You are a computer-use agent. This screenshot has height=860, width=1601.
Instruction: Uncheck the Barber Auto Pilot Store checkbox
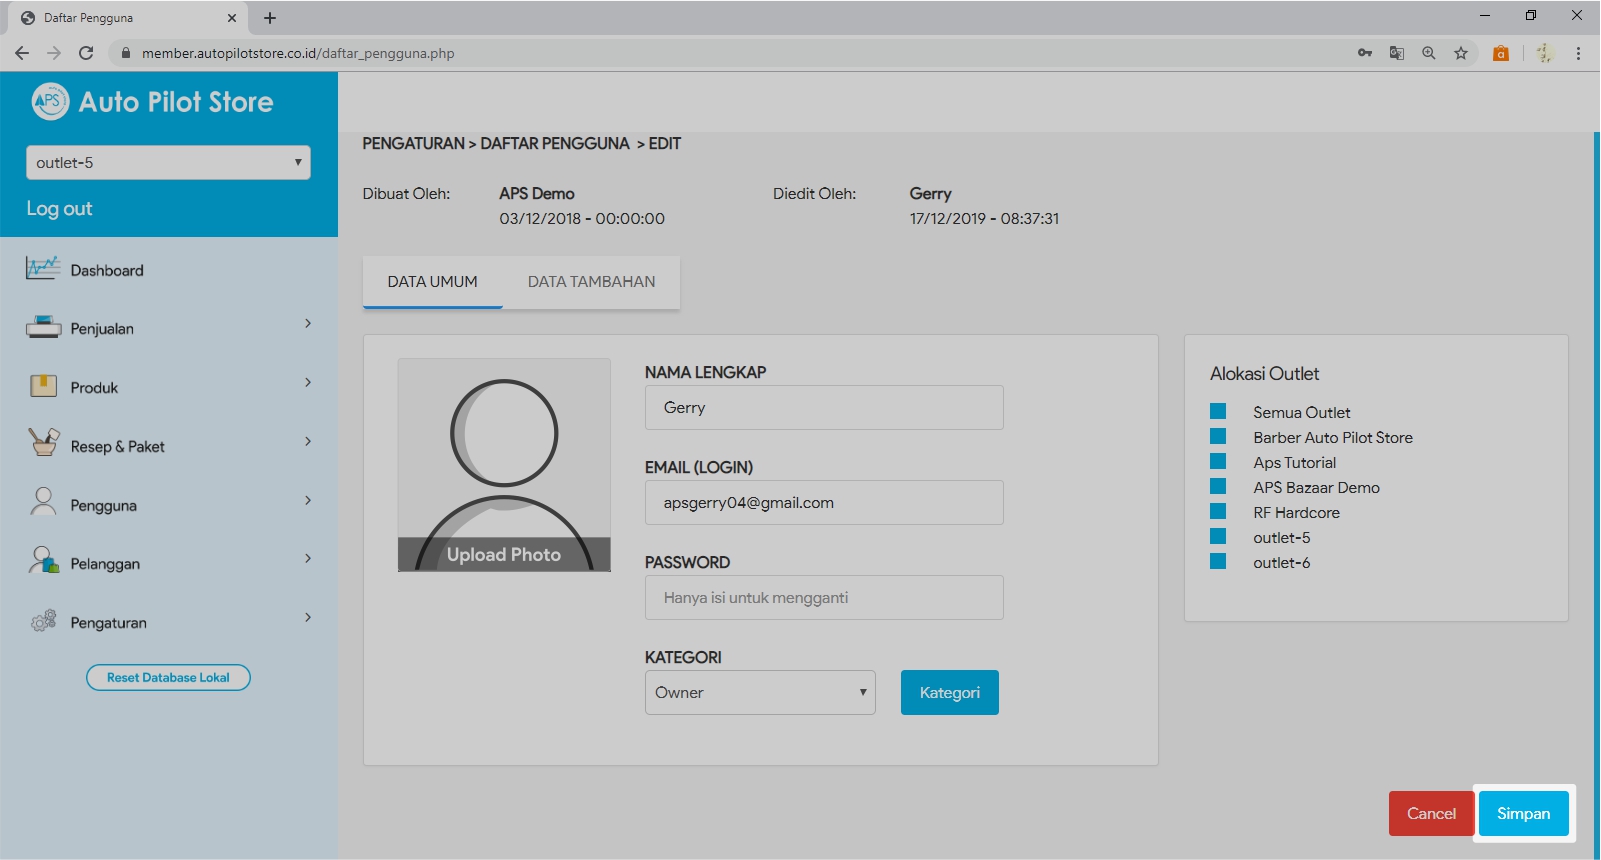click(x=1218, y=436)
